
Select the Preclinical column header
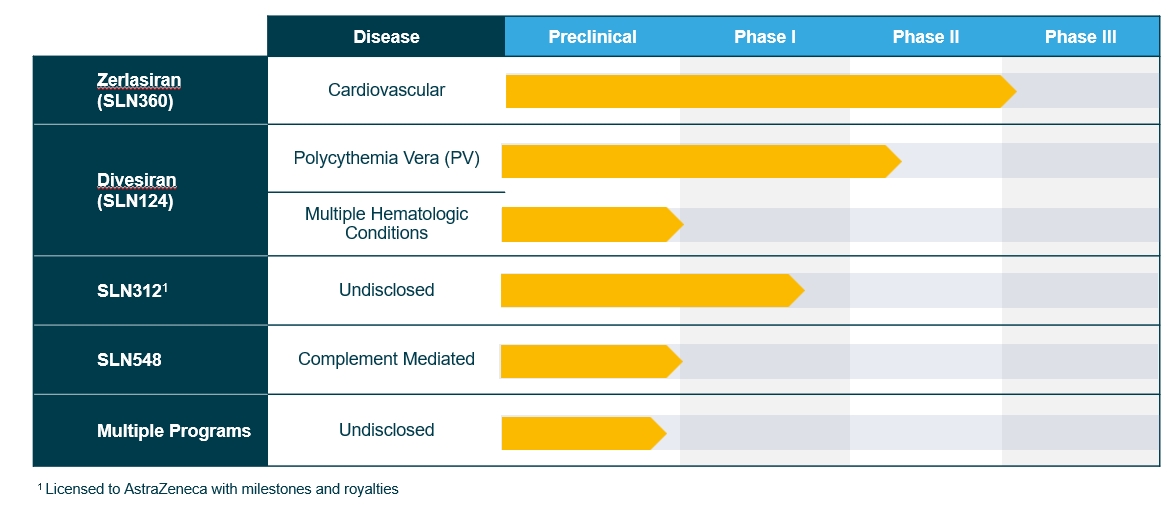[x=592, y=37]
